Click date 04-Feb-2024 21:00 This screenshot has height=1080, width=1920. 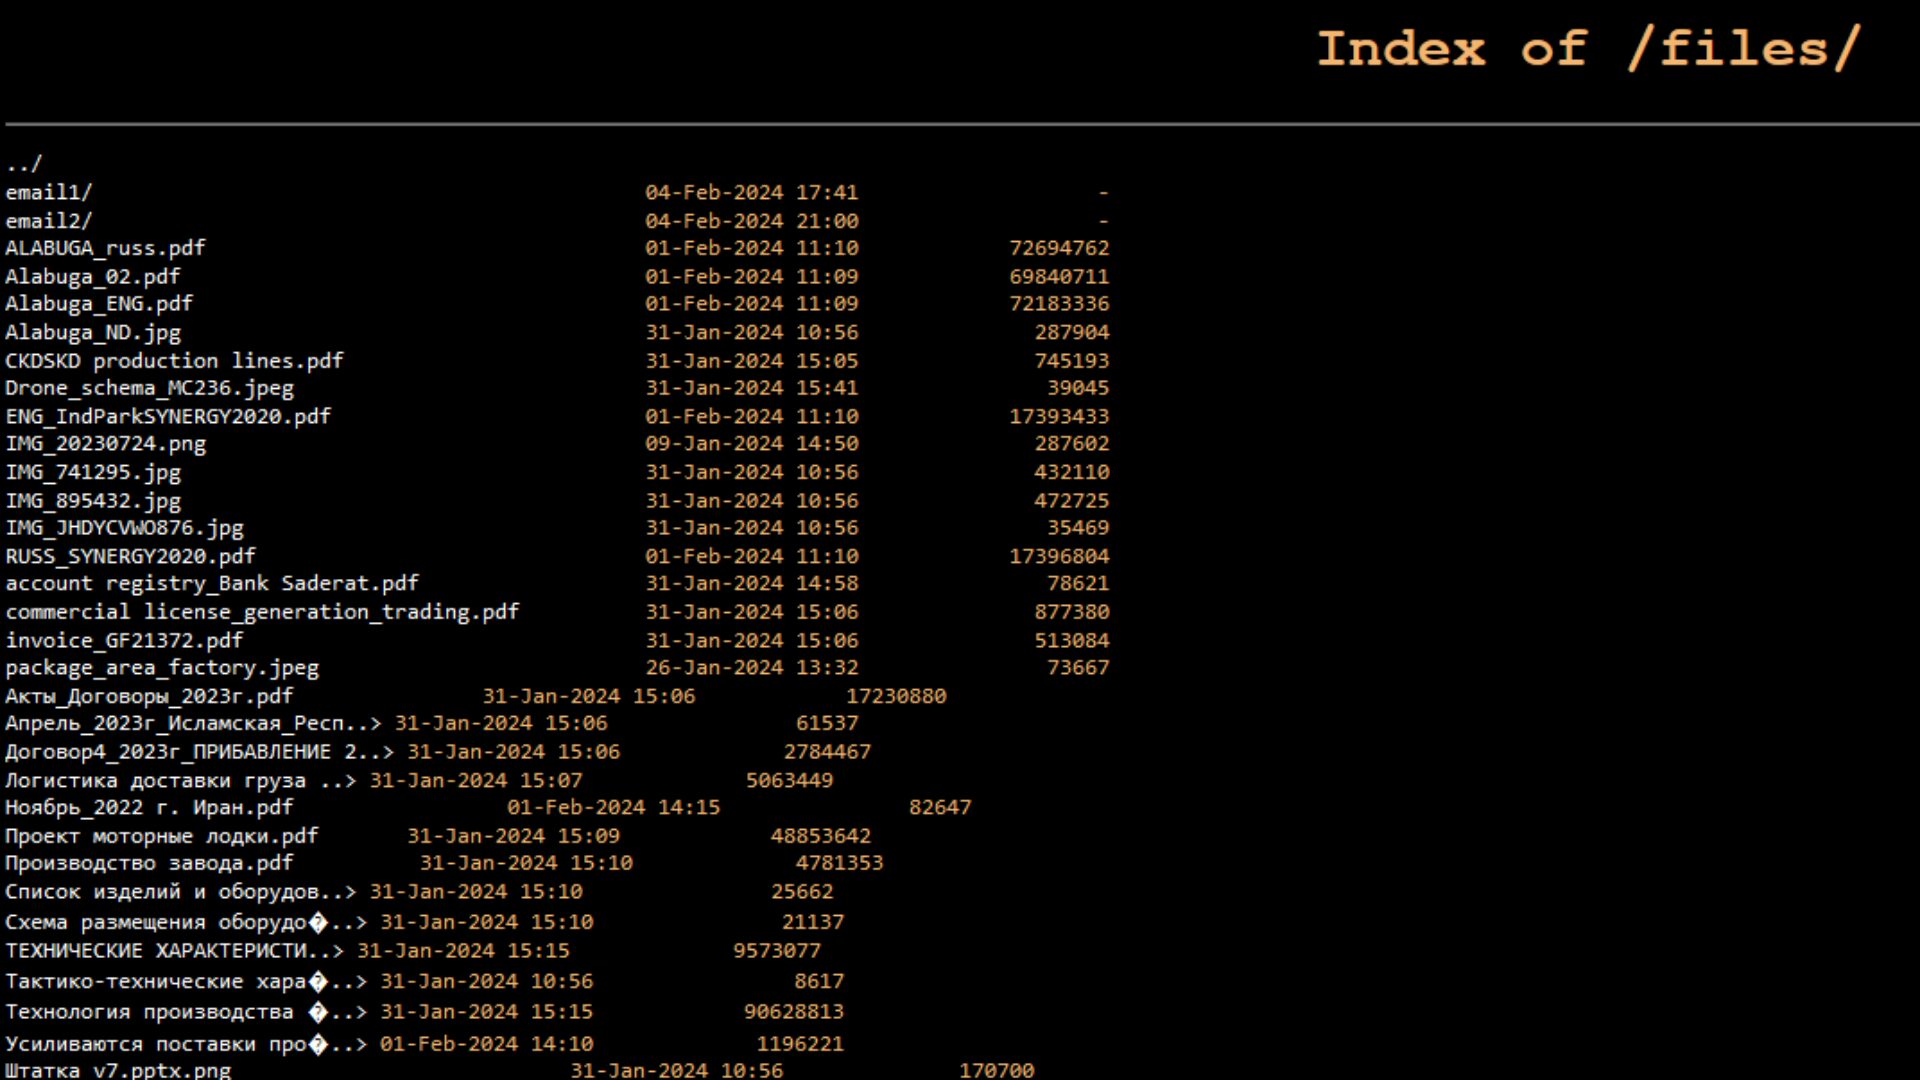(752, 220)
